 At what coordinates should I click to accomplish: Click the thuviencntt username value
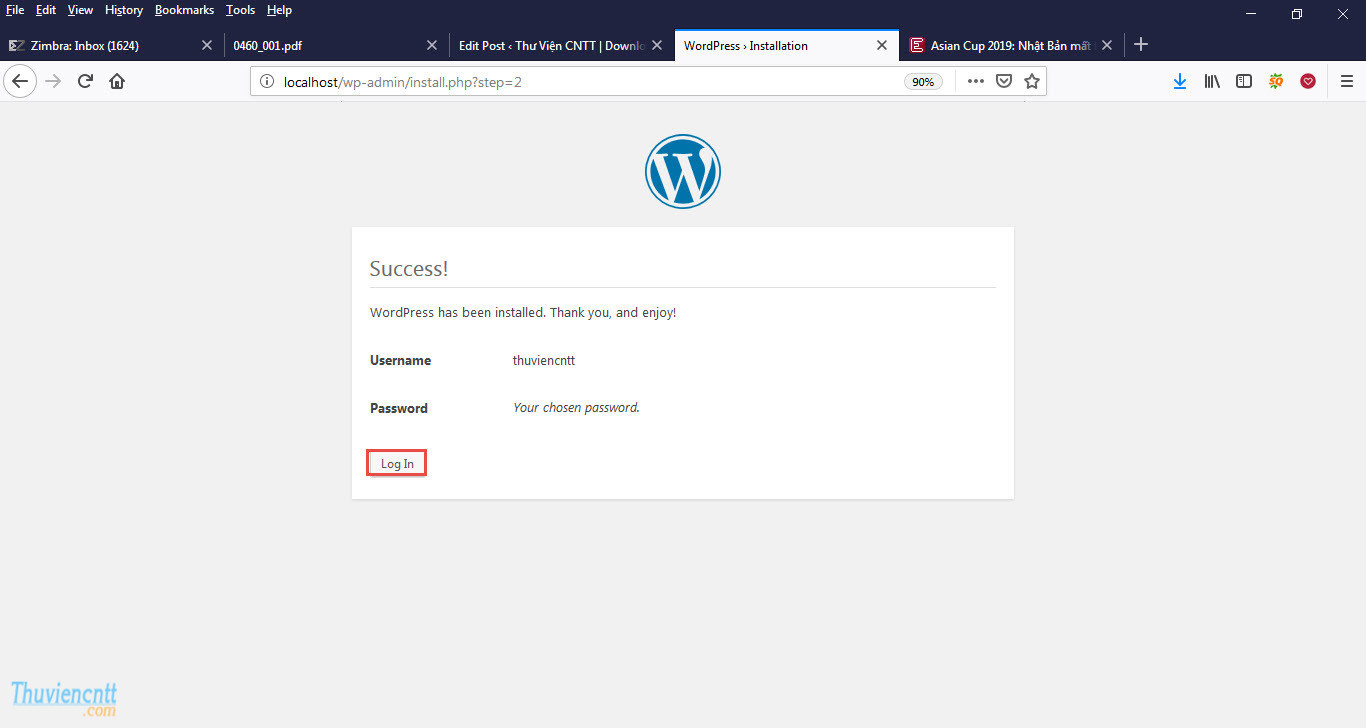pyautogui.click(x=544, y=360)
